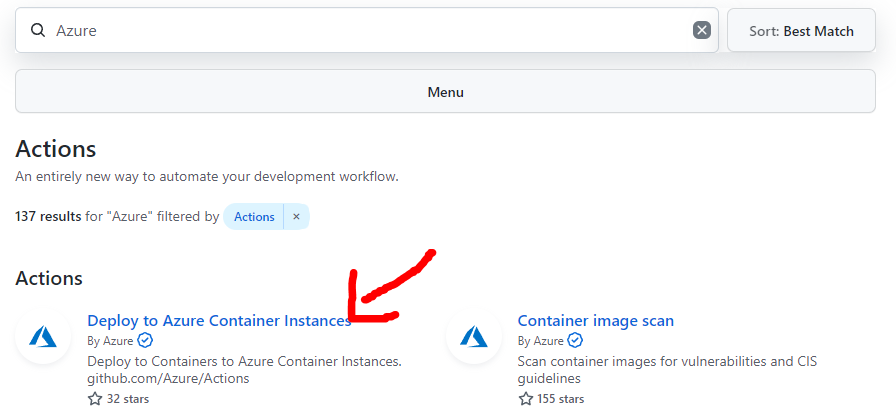Image resolution: width=896 pixels, height=419 pixels.
Task: Click "By Azure" under Container image scan
Action: [540, 341]
